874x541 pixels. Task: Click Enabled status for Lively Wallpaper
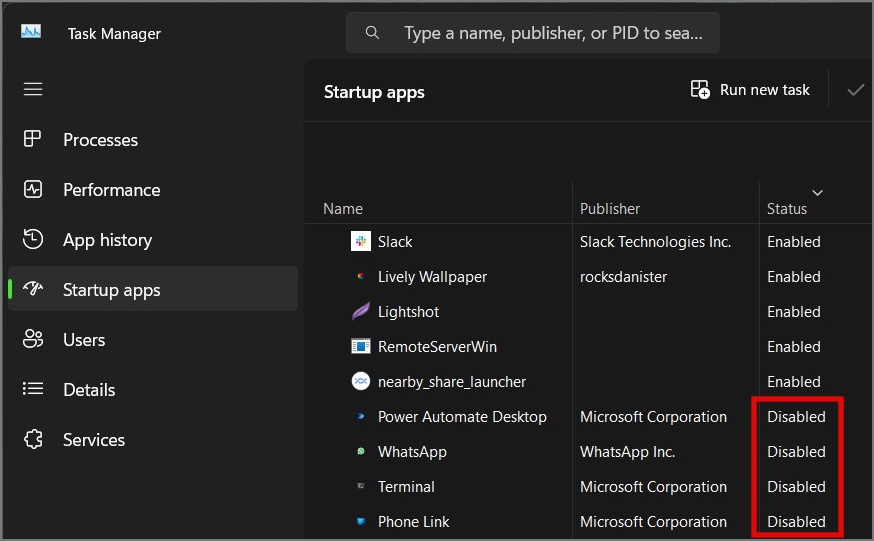click(x=794, y=276)
